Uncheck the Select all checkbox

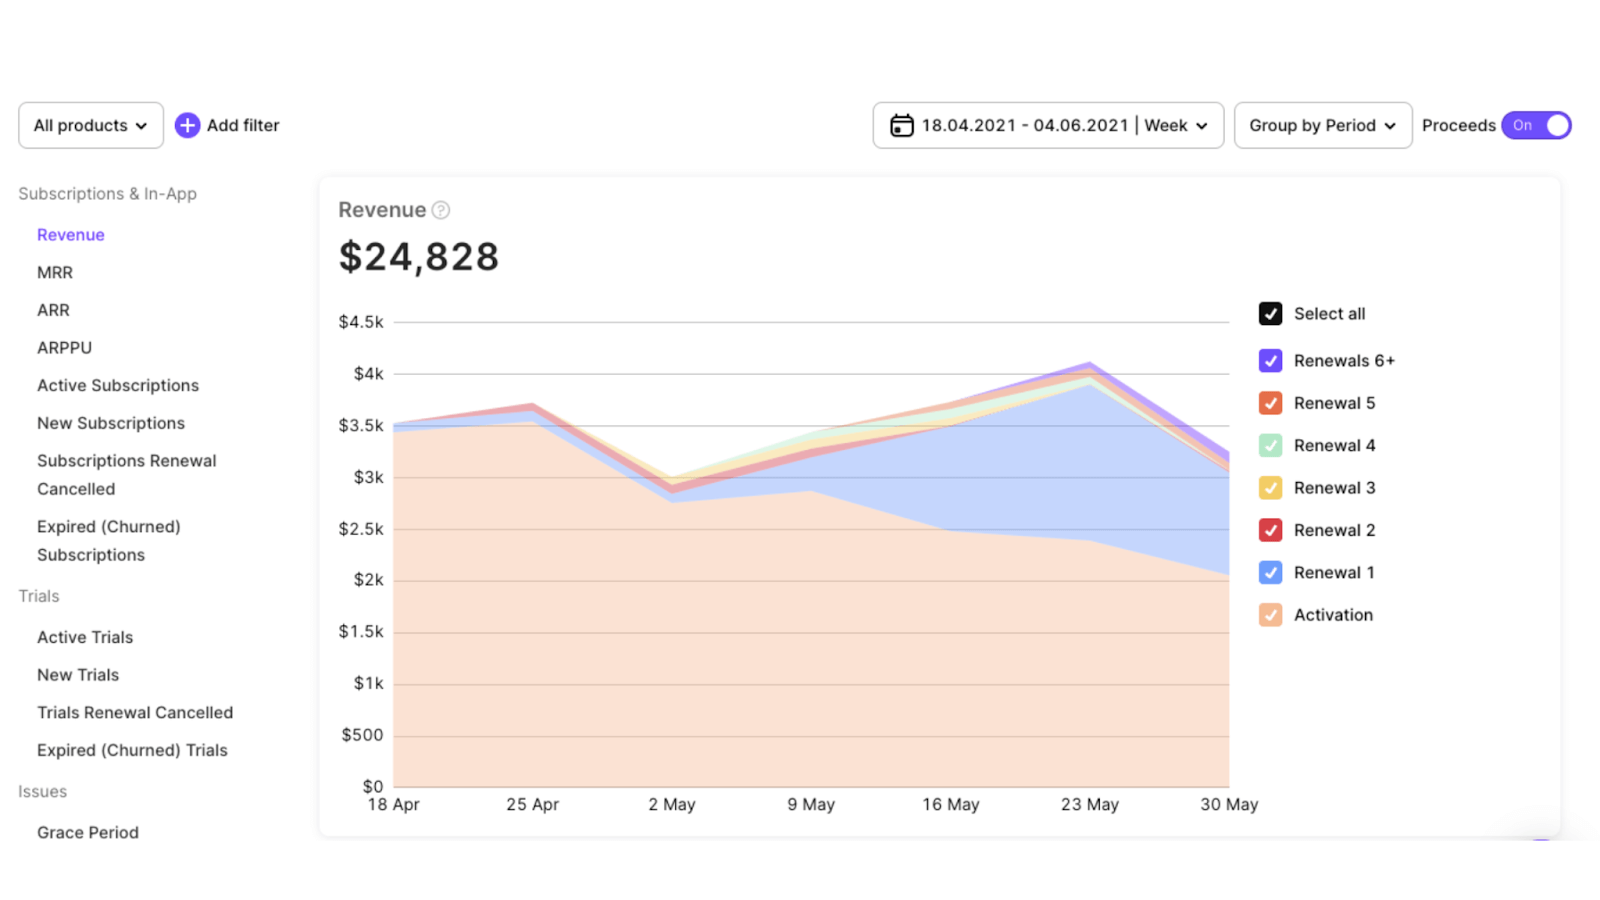[x=1270, y=314]
